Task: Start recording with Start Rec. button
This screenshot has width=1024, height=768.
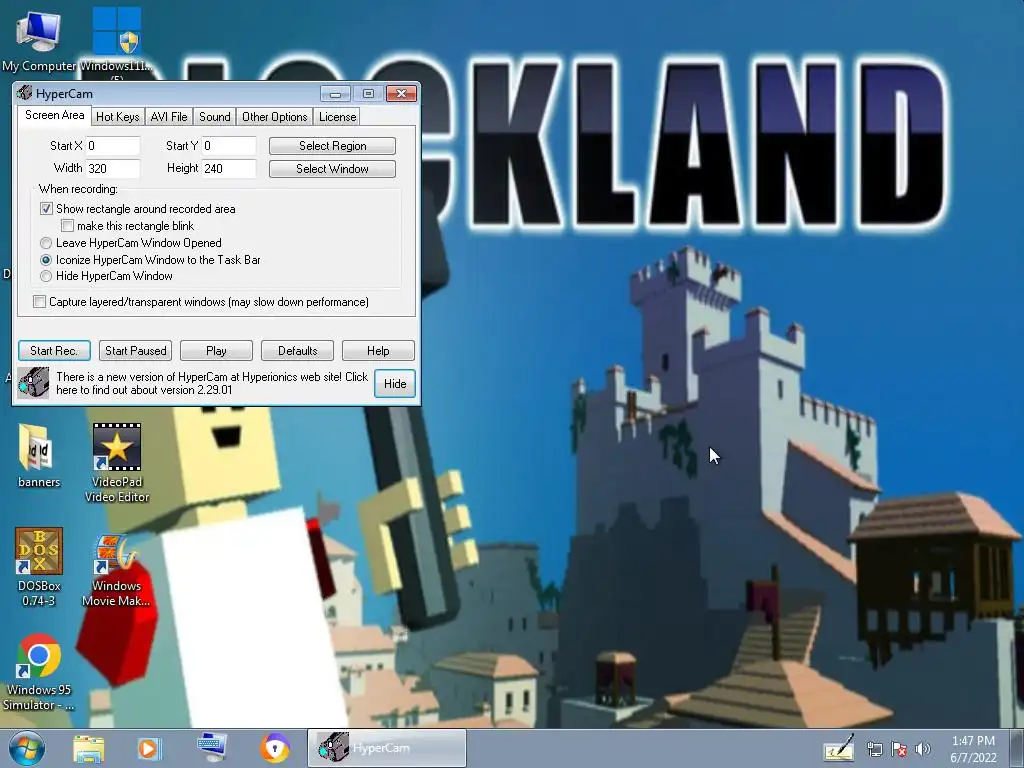Action: 54,351
